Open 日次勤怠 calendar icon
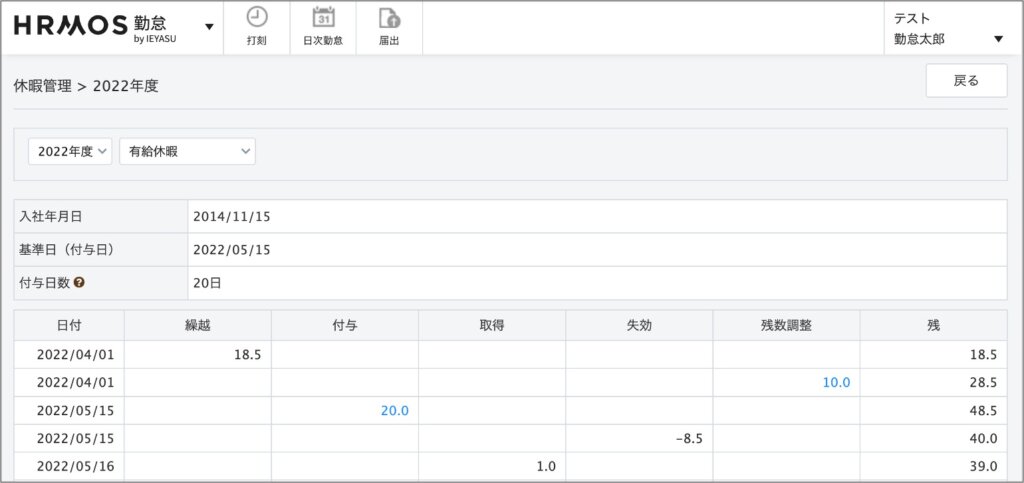This screenshot has width=1024, height=483. pos(323,17)
